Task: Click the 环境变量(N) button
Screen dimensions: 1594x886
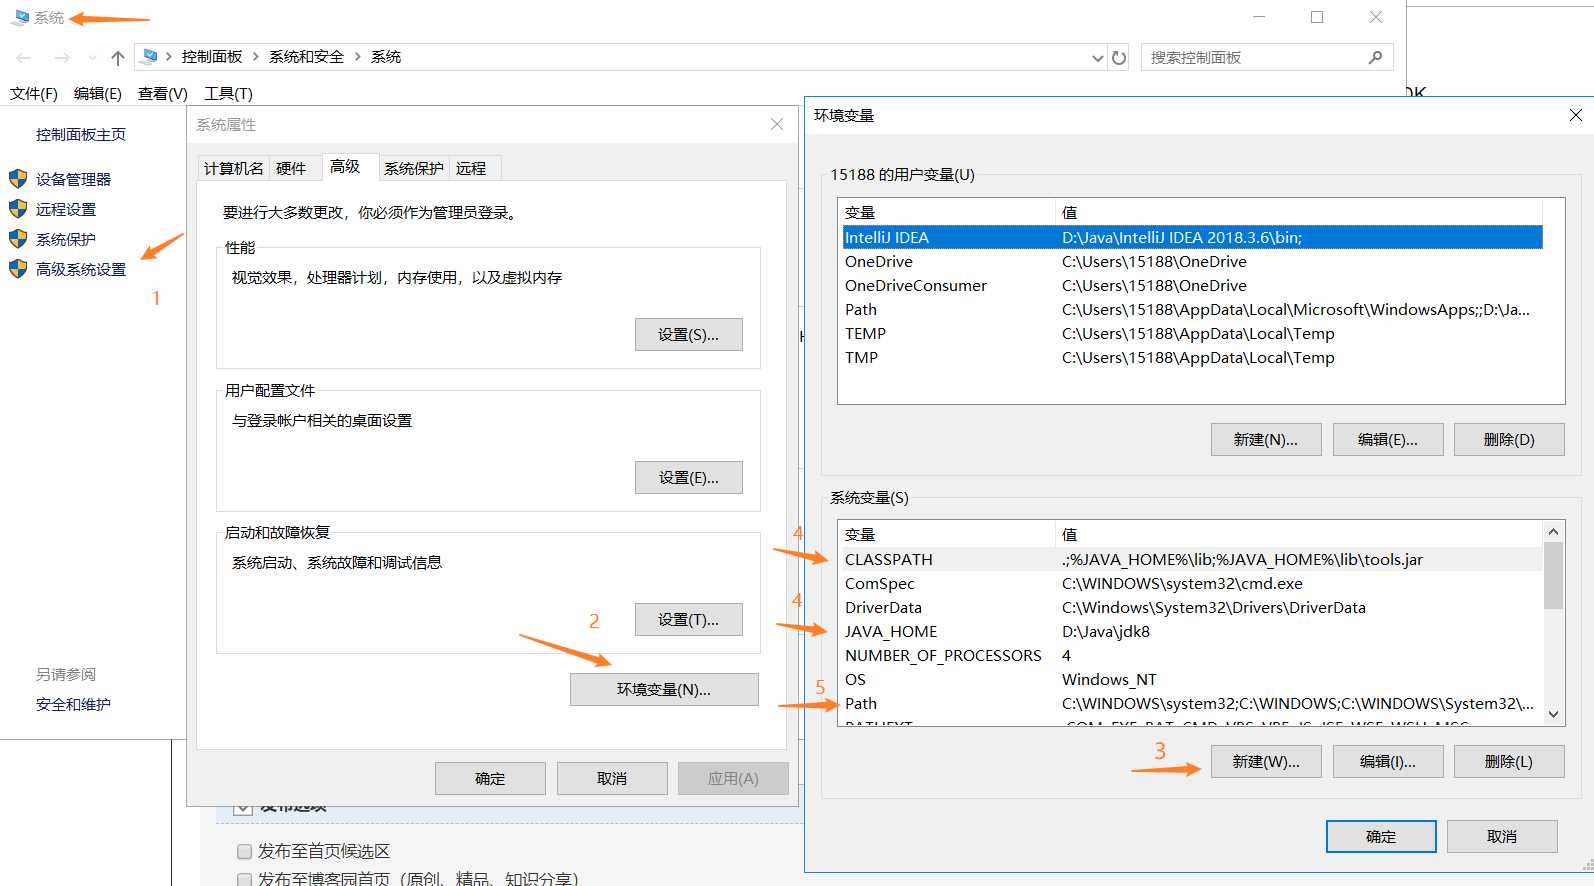Action: point(664,690)
